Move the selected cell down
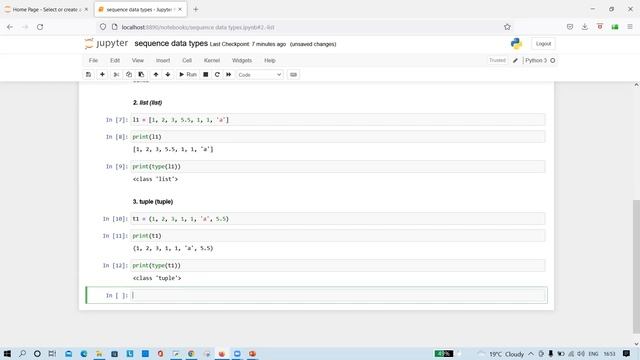 168,75
